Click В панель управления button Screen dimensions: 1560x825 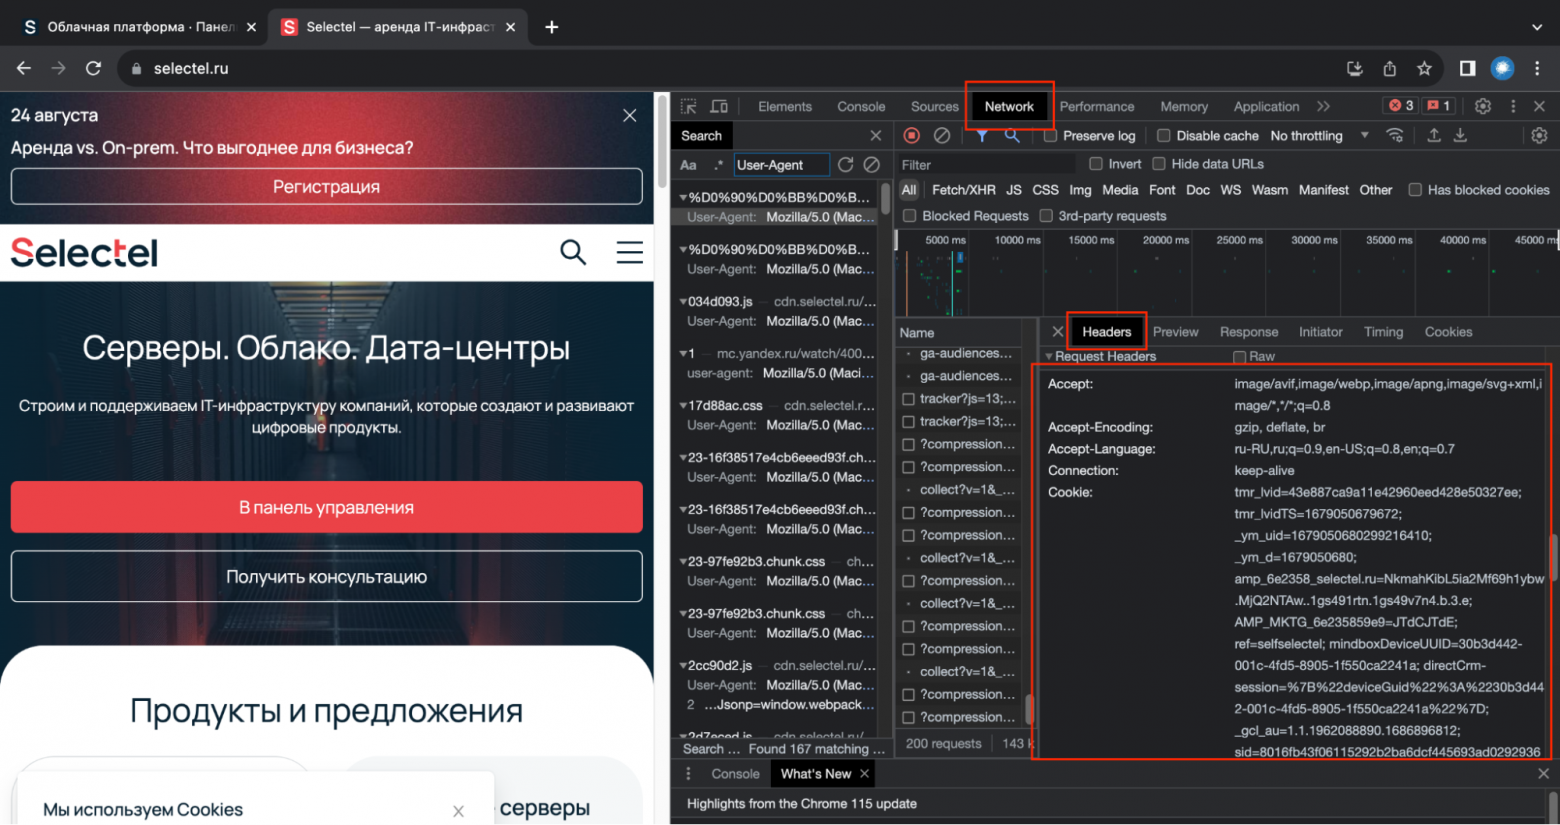(326, 507)
